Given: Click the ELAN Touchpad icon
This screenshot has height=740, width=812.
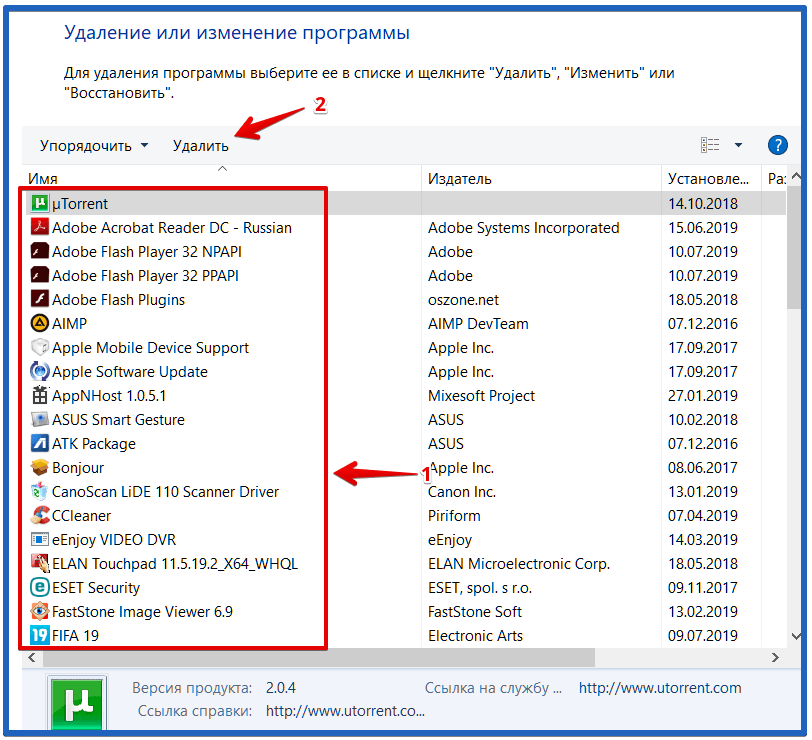Looking at the screenshot, I should coord(40,563).
